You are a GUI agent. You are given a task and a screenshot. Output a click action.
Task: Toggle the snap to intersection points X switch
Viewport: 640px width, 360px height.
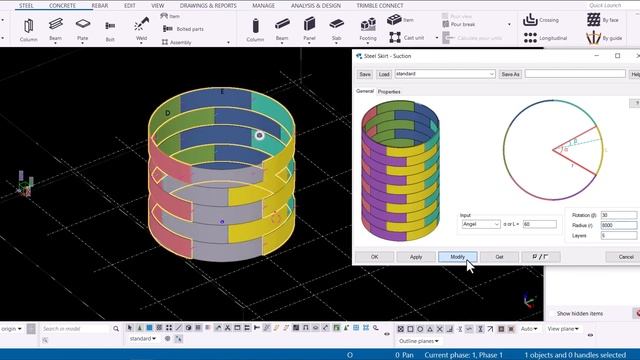click(x=440, y=329)
